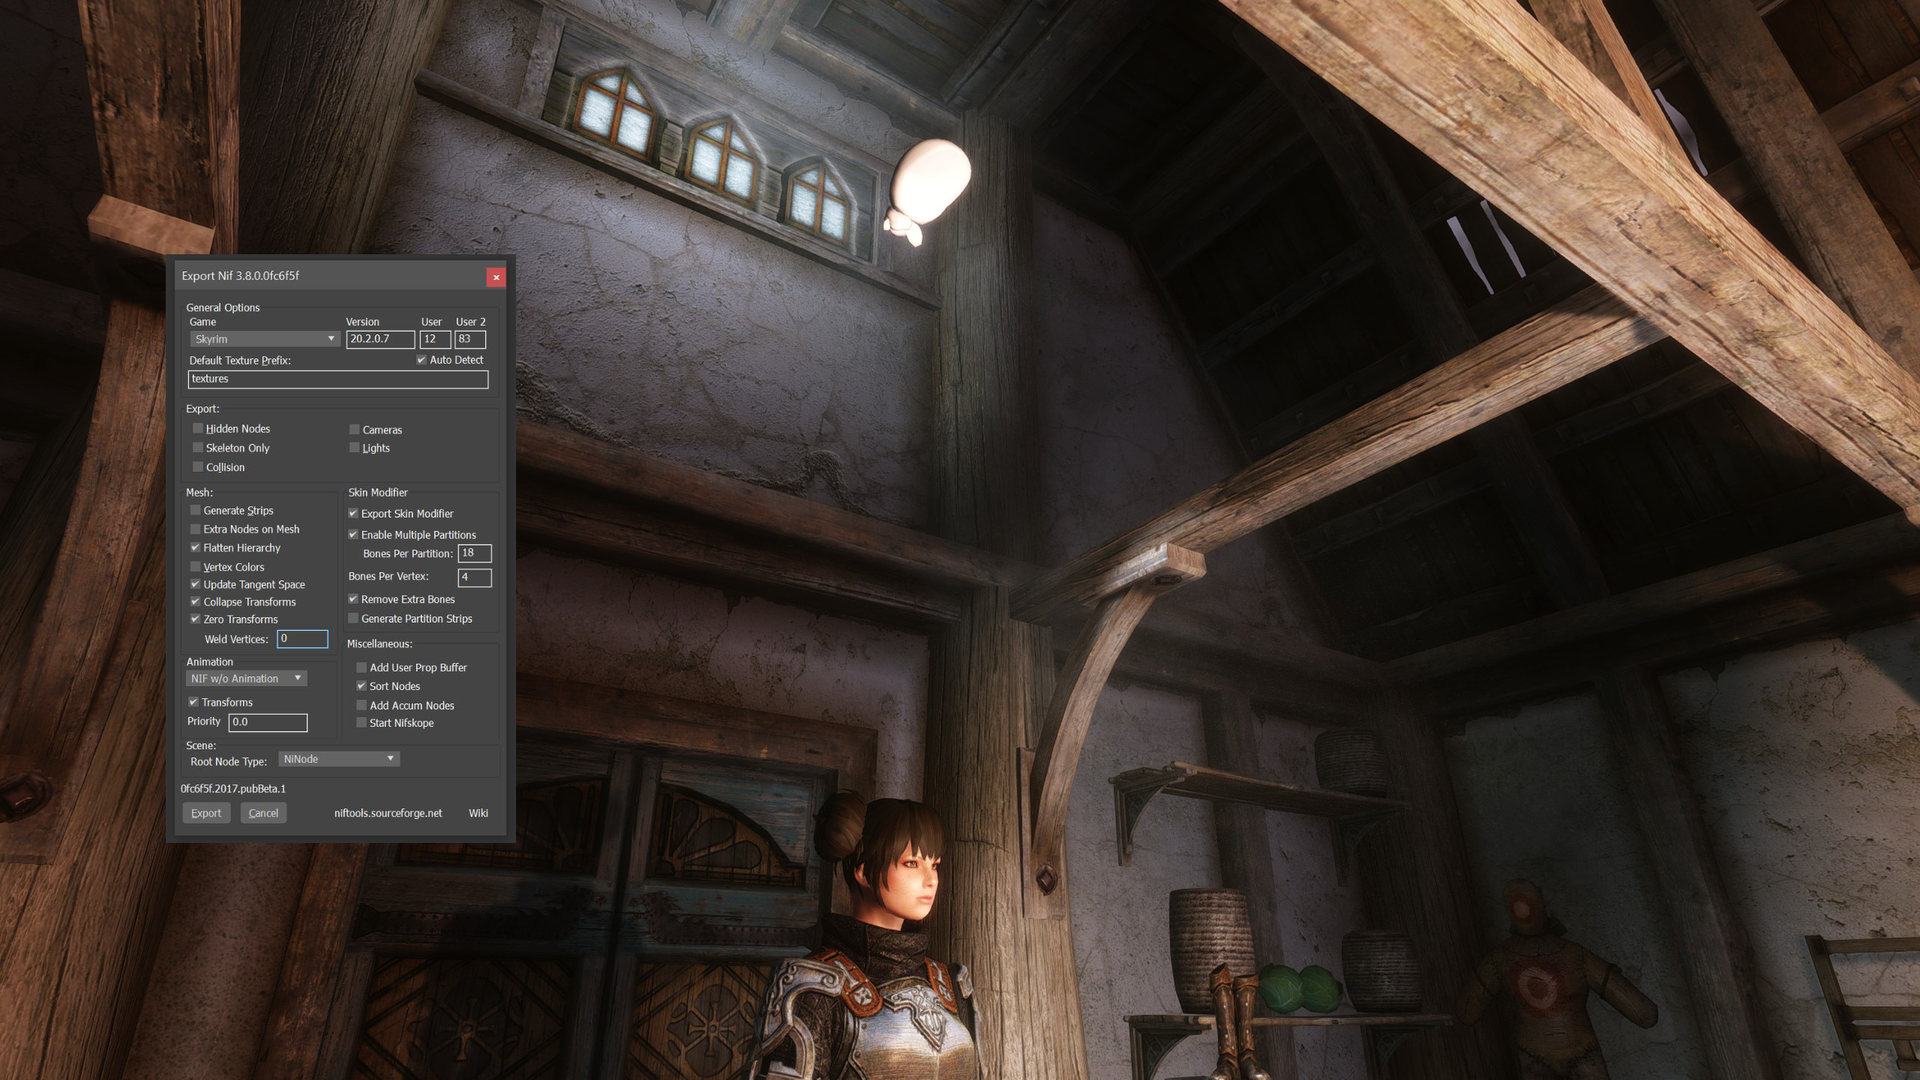1920x1080 pixels.
Task: Enable Collision export
Action: pyautogui.click(x=198, y=467)
